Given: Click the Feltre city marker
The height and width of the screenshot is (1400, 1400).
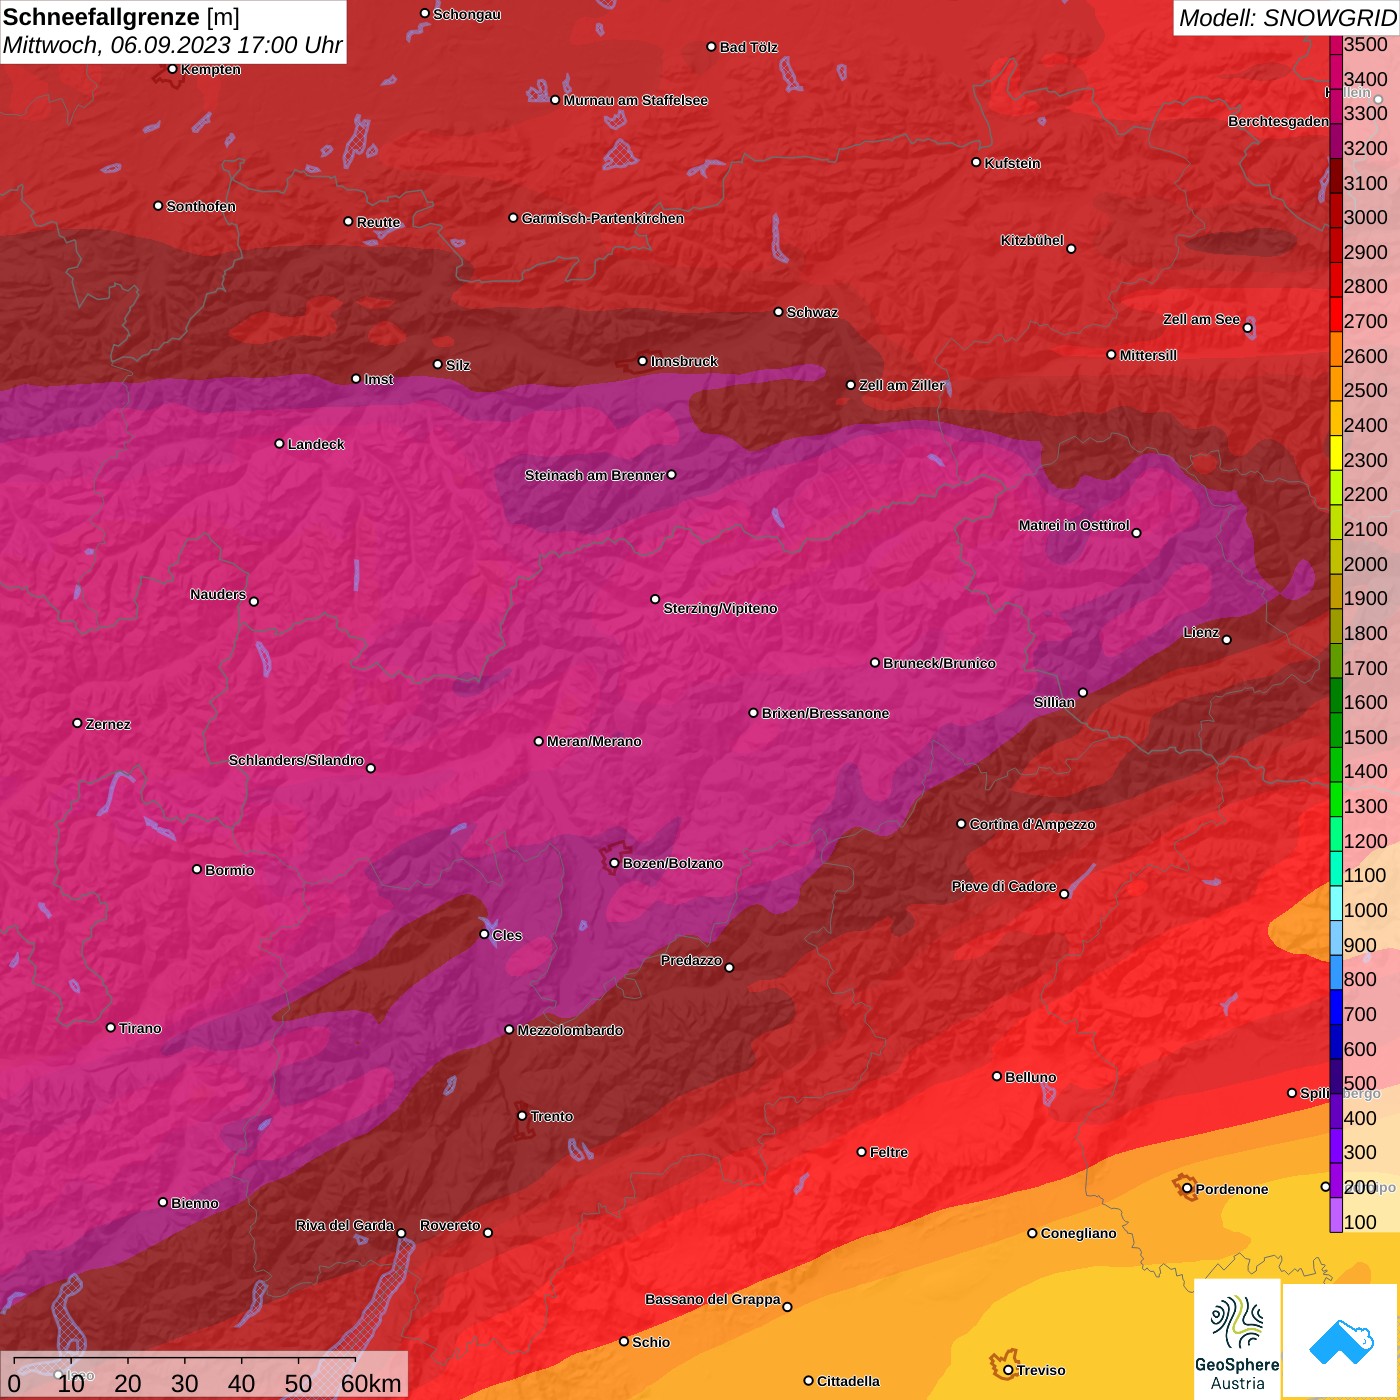Looking at the screenshot, I should [x=861, y=1152].
